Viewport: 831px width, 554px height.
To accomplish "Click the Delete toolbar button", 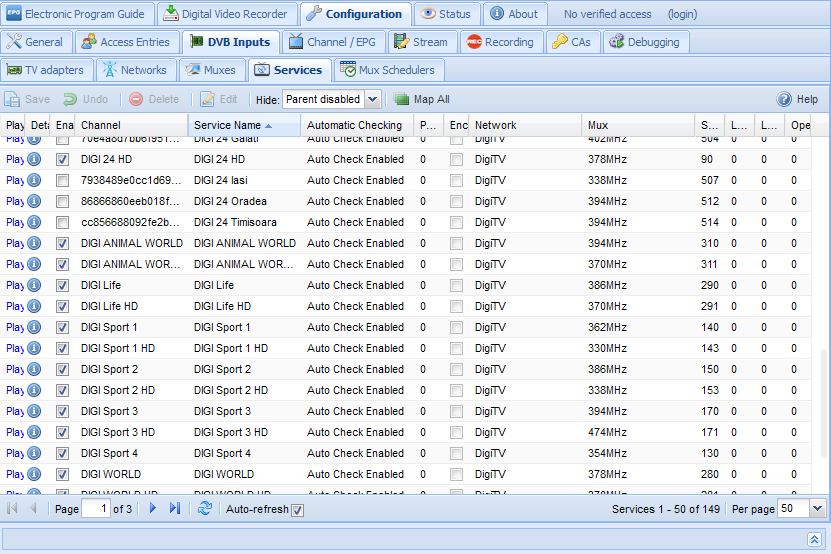I will pos(154,99).
